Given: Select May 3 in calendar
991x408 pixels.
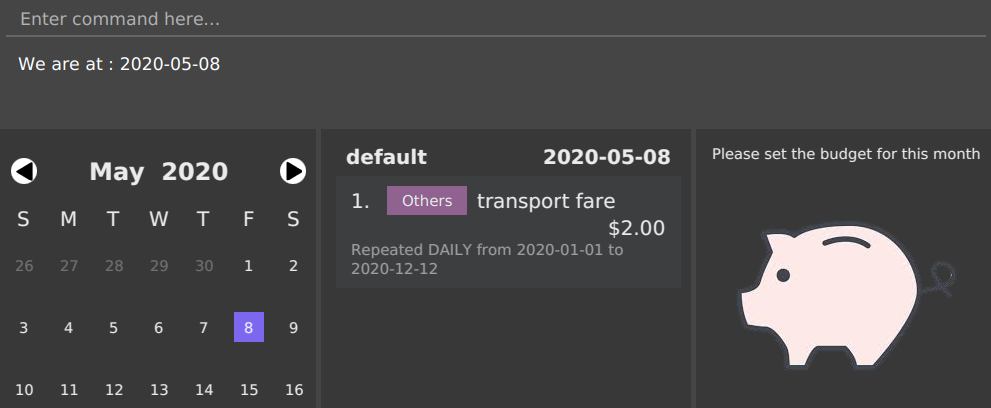Looking at the screenshot, I should [23, 327].
